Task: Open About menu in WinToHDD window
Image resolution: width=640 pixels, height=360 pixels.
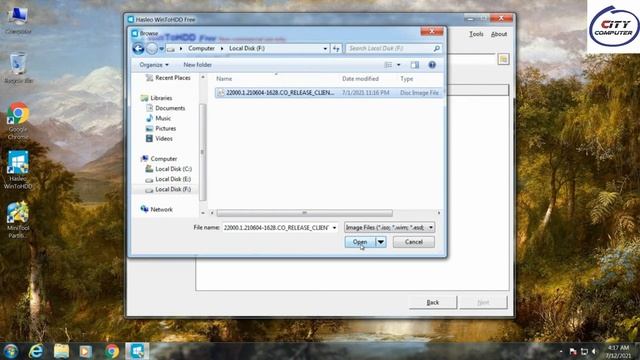Action: pos(499,34)
